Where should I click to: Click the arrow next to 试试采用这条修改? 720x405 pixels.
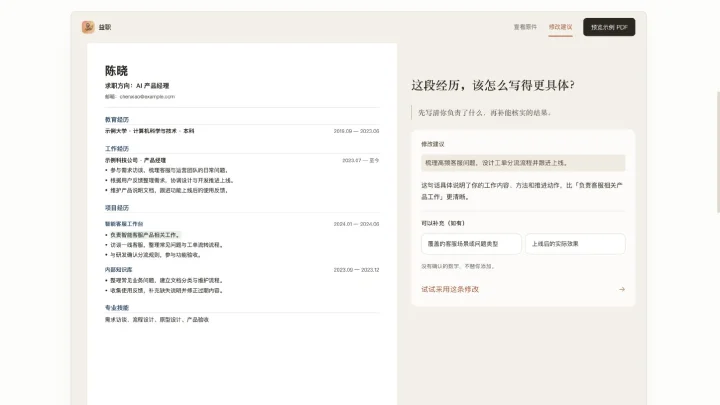click(622, 289)
